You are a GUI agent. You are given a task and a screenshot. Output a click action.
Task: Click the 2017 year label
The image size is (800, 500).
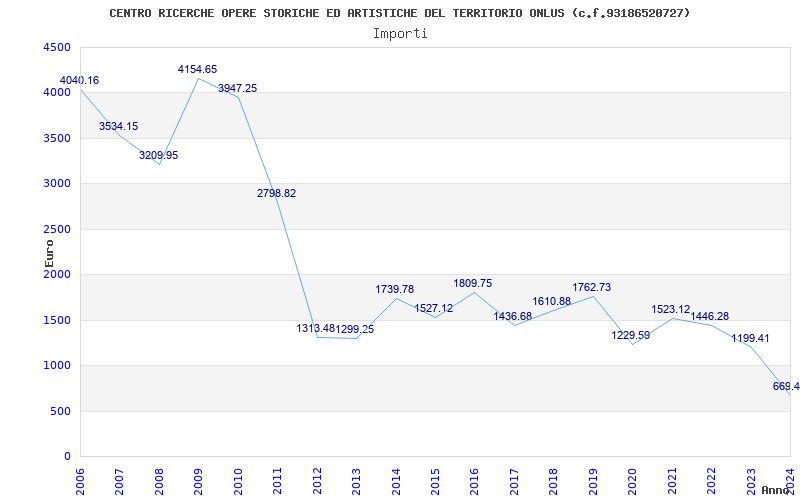coord(514,481)
